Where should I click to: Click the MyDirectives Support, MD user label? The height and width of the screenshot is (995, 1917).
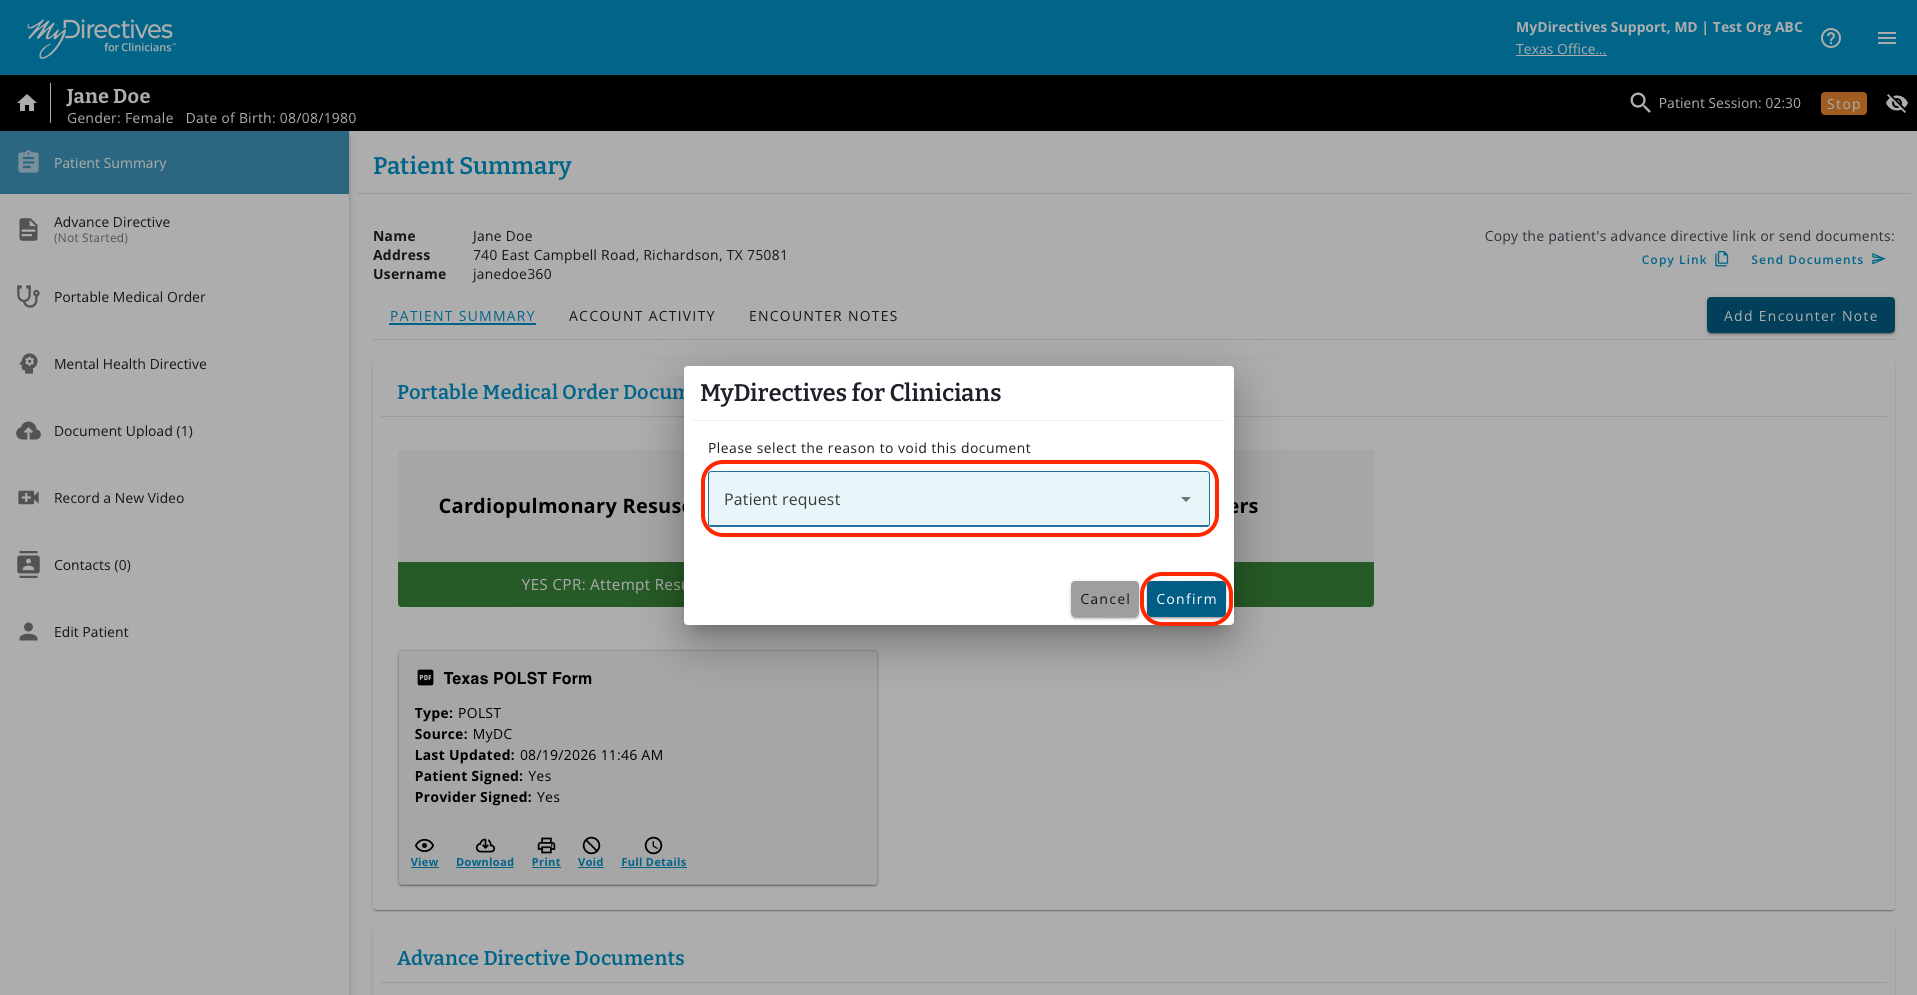tap(1607, 27)
